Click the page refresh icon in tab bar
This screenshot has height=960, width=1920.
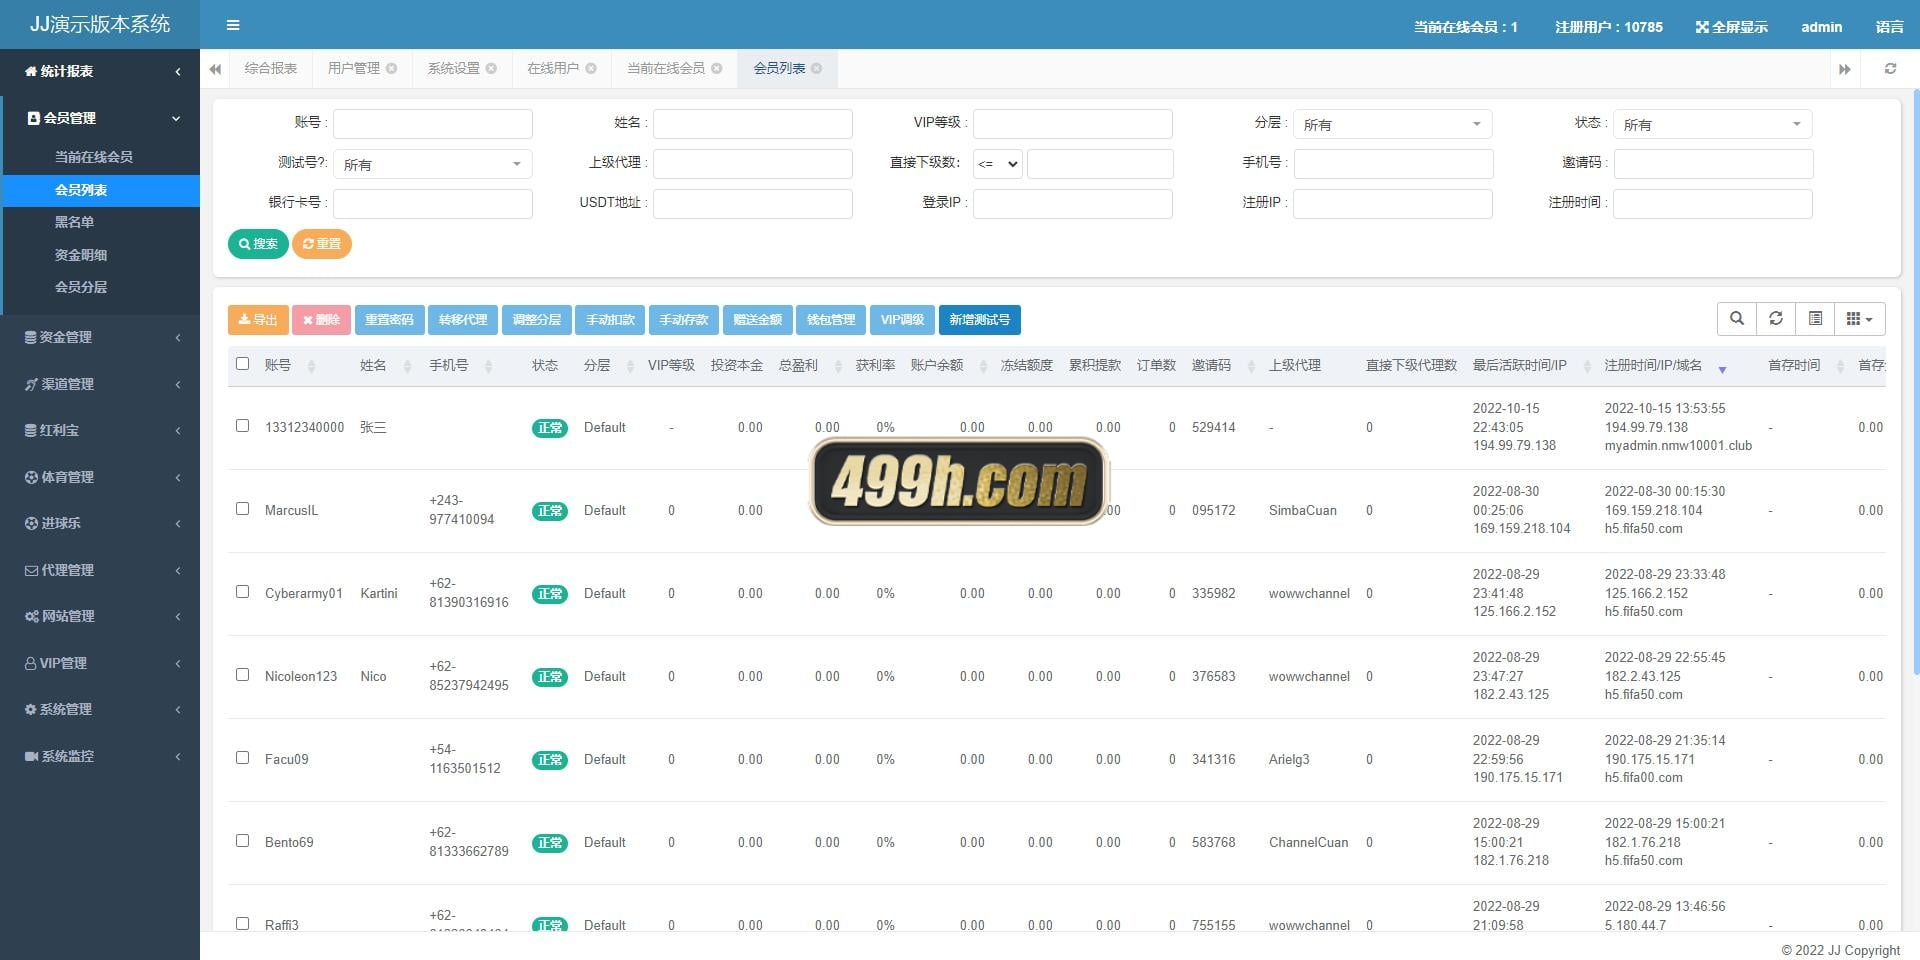point(1890,69)
